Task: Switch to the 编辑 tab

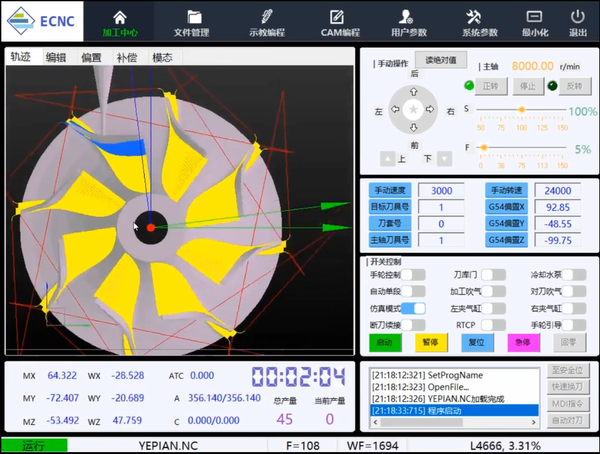Action: (56, 57)
